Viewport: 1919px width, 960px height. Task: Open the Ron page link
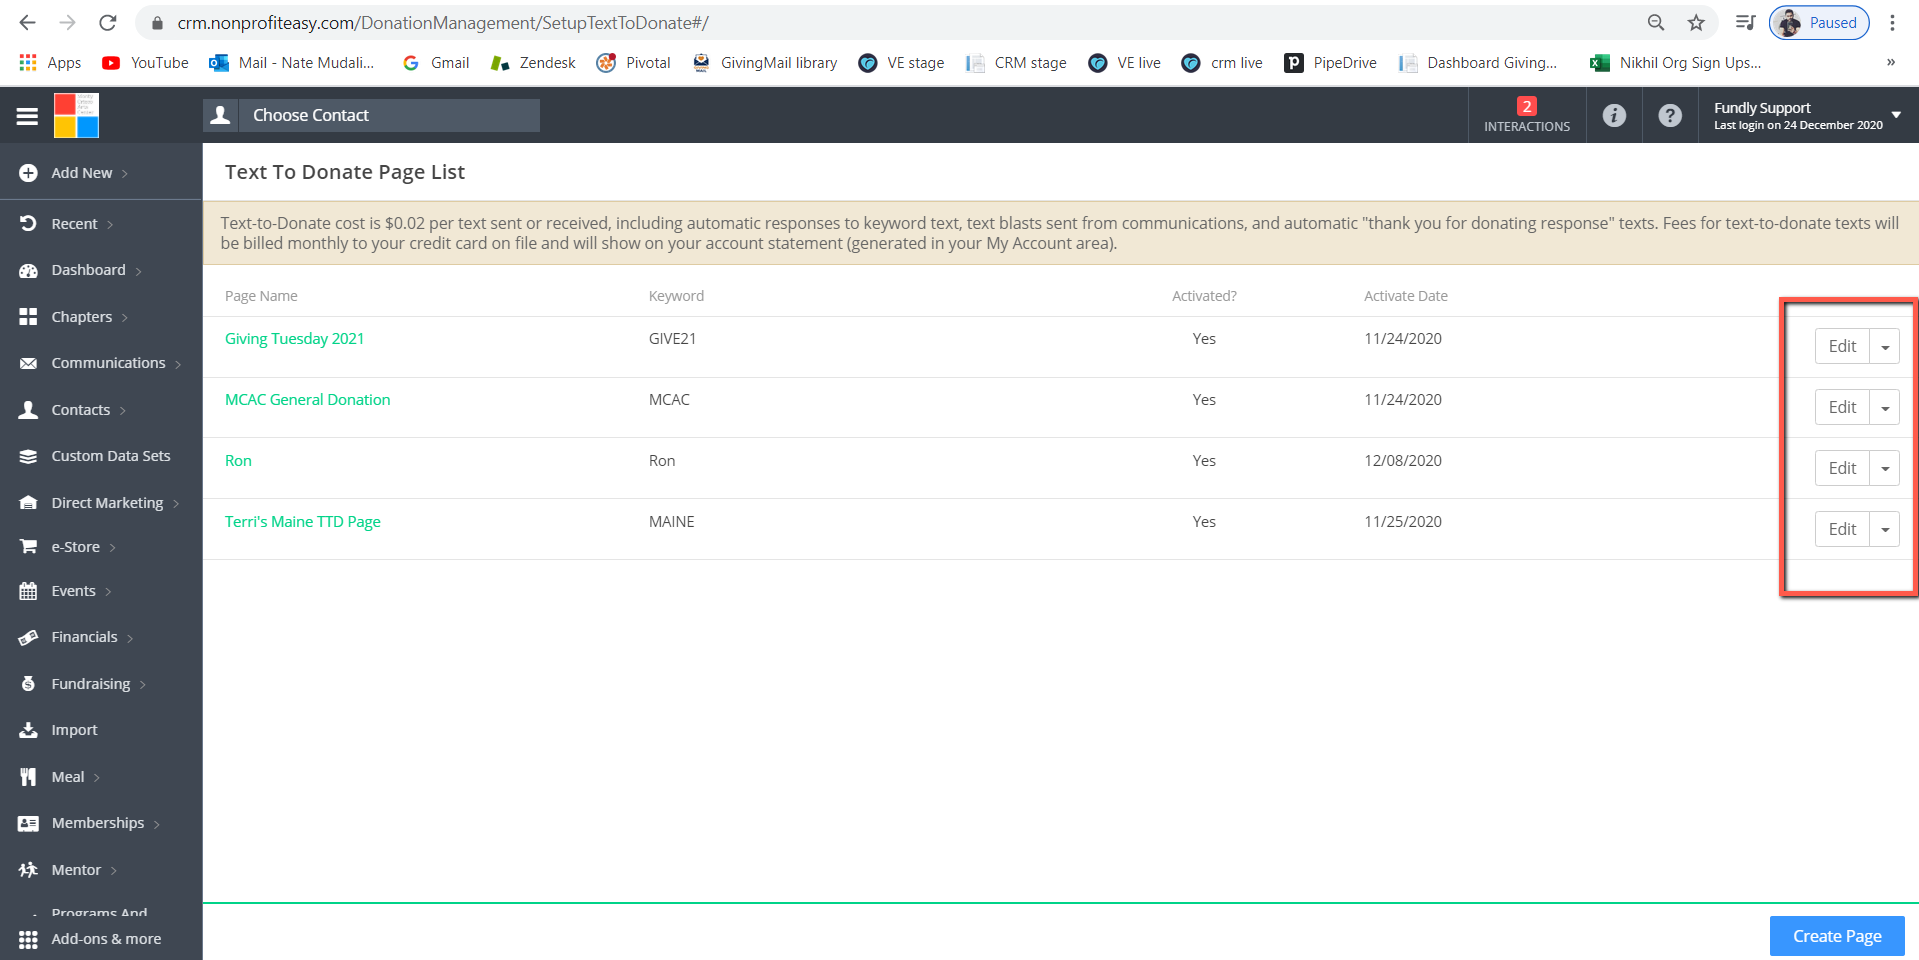click(238, 461)
